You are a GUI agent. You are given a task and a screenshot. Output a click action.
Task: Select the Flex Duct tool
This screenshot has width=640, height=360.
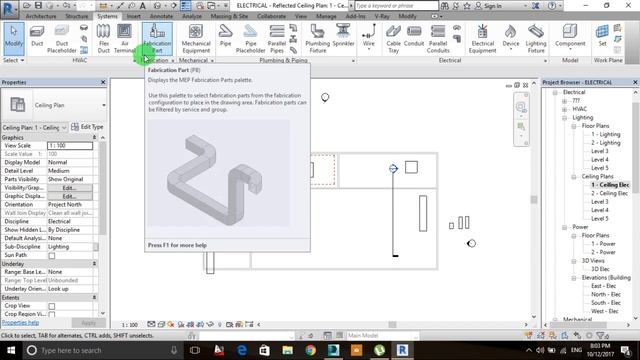(x=104, y=39)
